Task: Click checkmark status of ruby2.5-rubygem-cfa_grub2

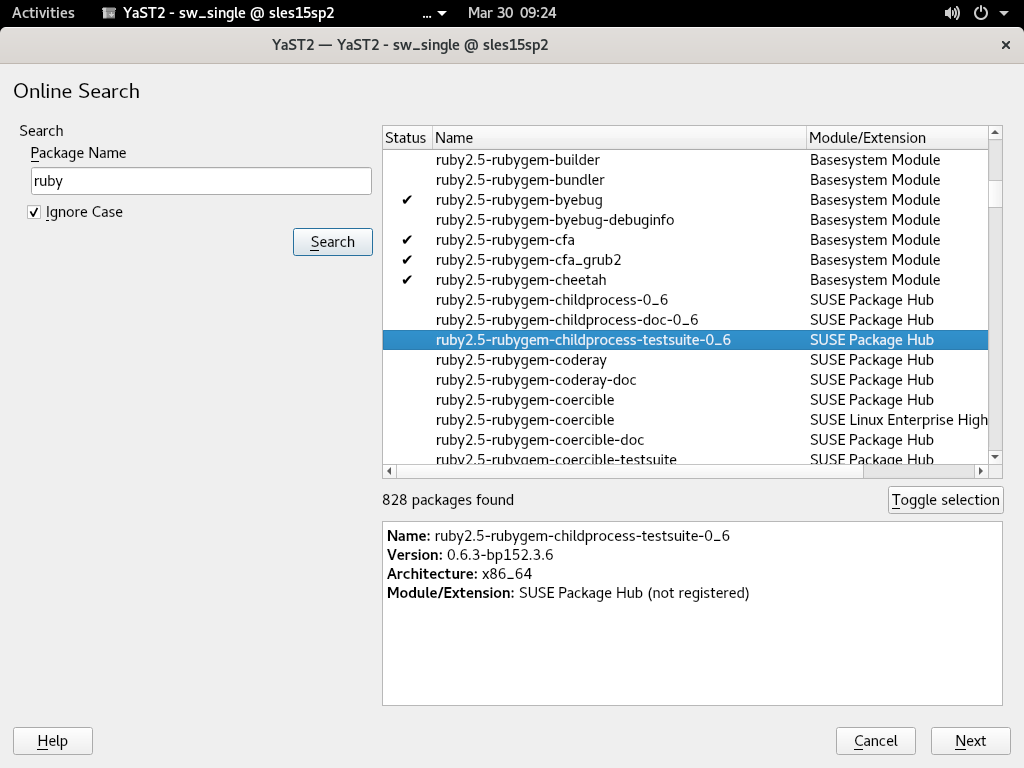Action: 407,260
